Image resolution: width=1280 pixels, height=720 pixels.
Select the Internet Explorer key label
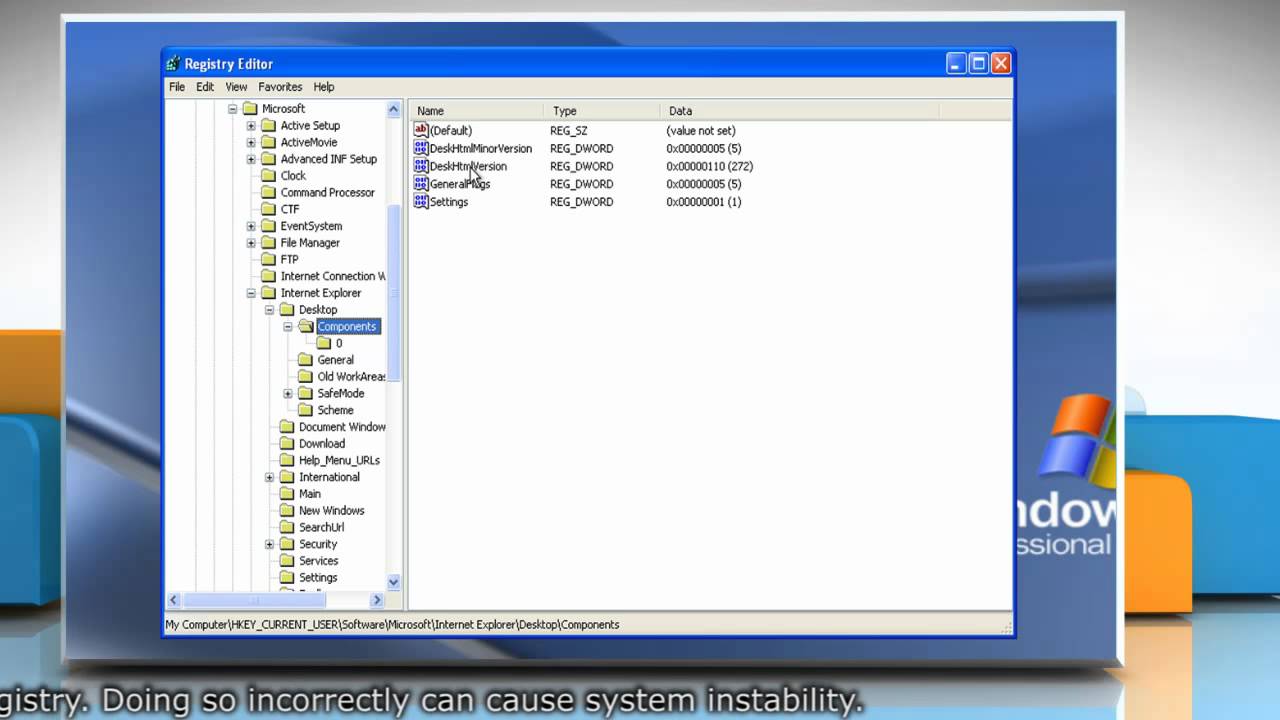pos(321,293)
